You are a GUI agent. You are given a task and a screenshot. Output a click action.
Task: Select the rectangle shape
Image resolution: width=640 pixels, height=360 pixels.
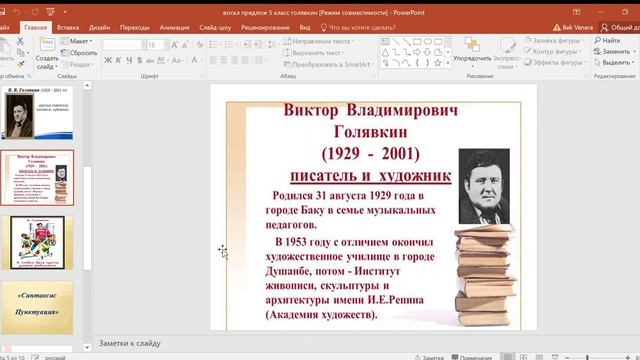pyautogui.click(x=417, y=41)
